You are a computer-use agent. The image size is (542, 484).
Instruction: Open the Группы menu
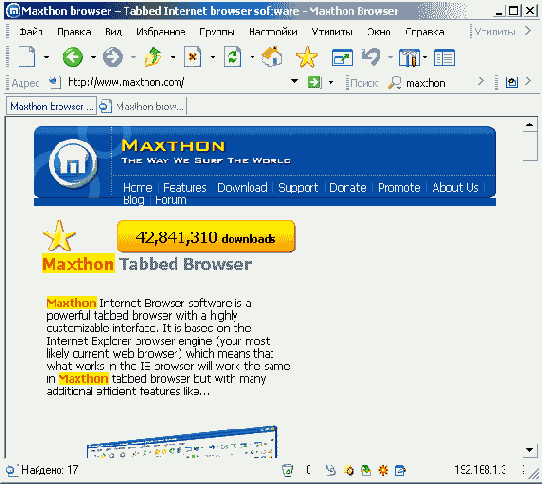tap(217, 32)
